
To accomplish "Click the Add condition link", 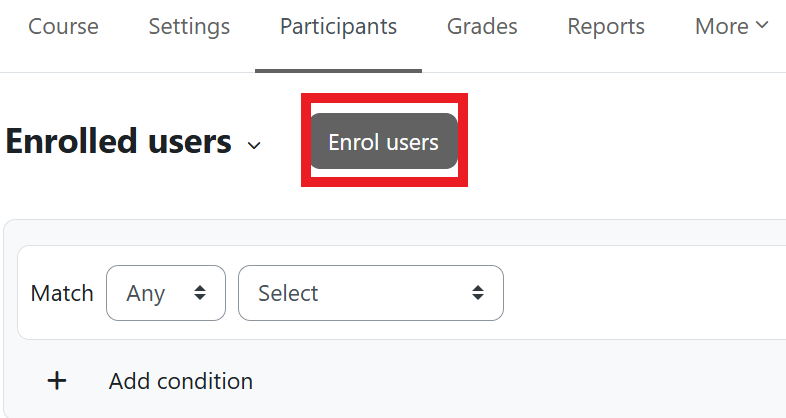I will click(180, 381).
